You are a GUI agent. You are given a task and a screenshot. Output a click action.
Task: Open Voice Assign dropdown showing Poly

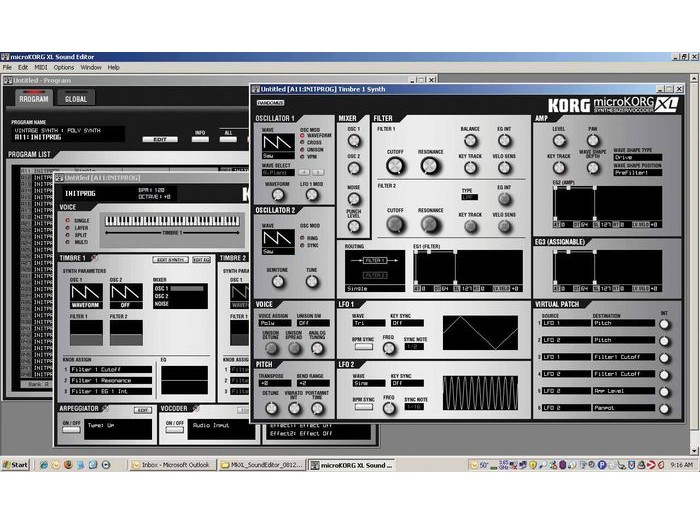(275, 323)
